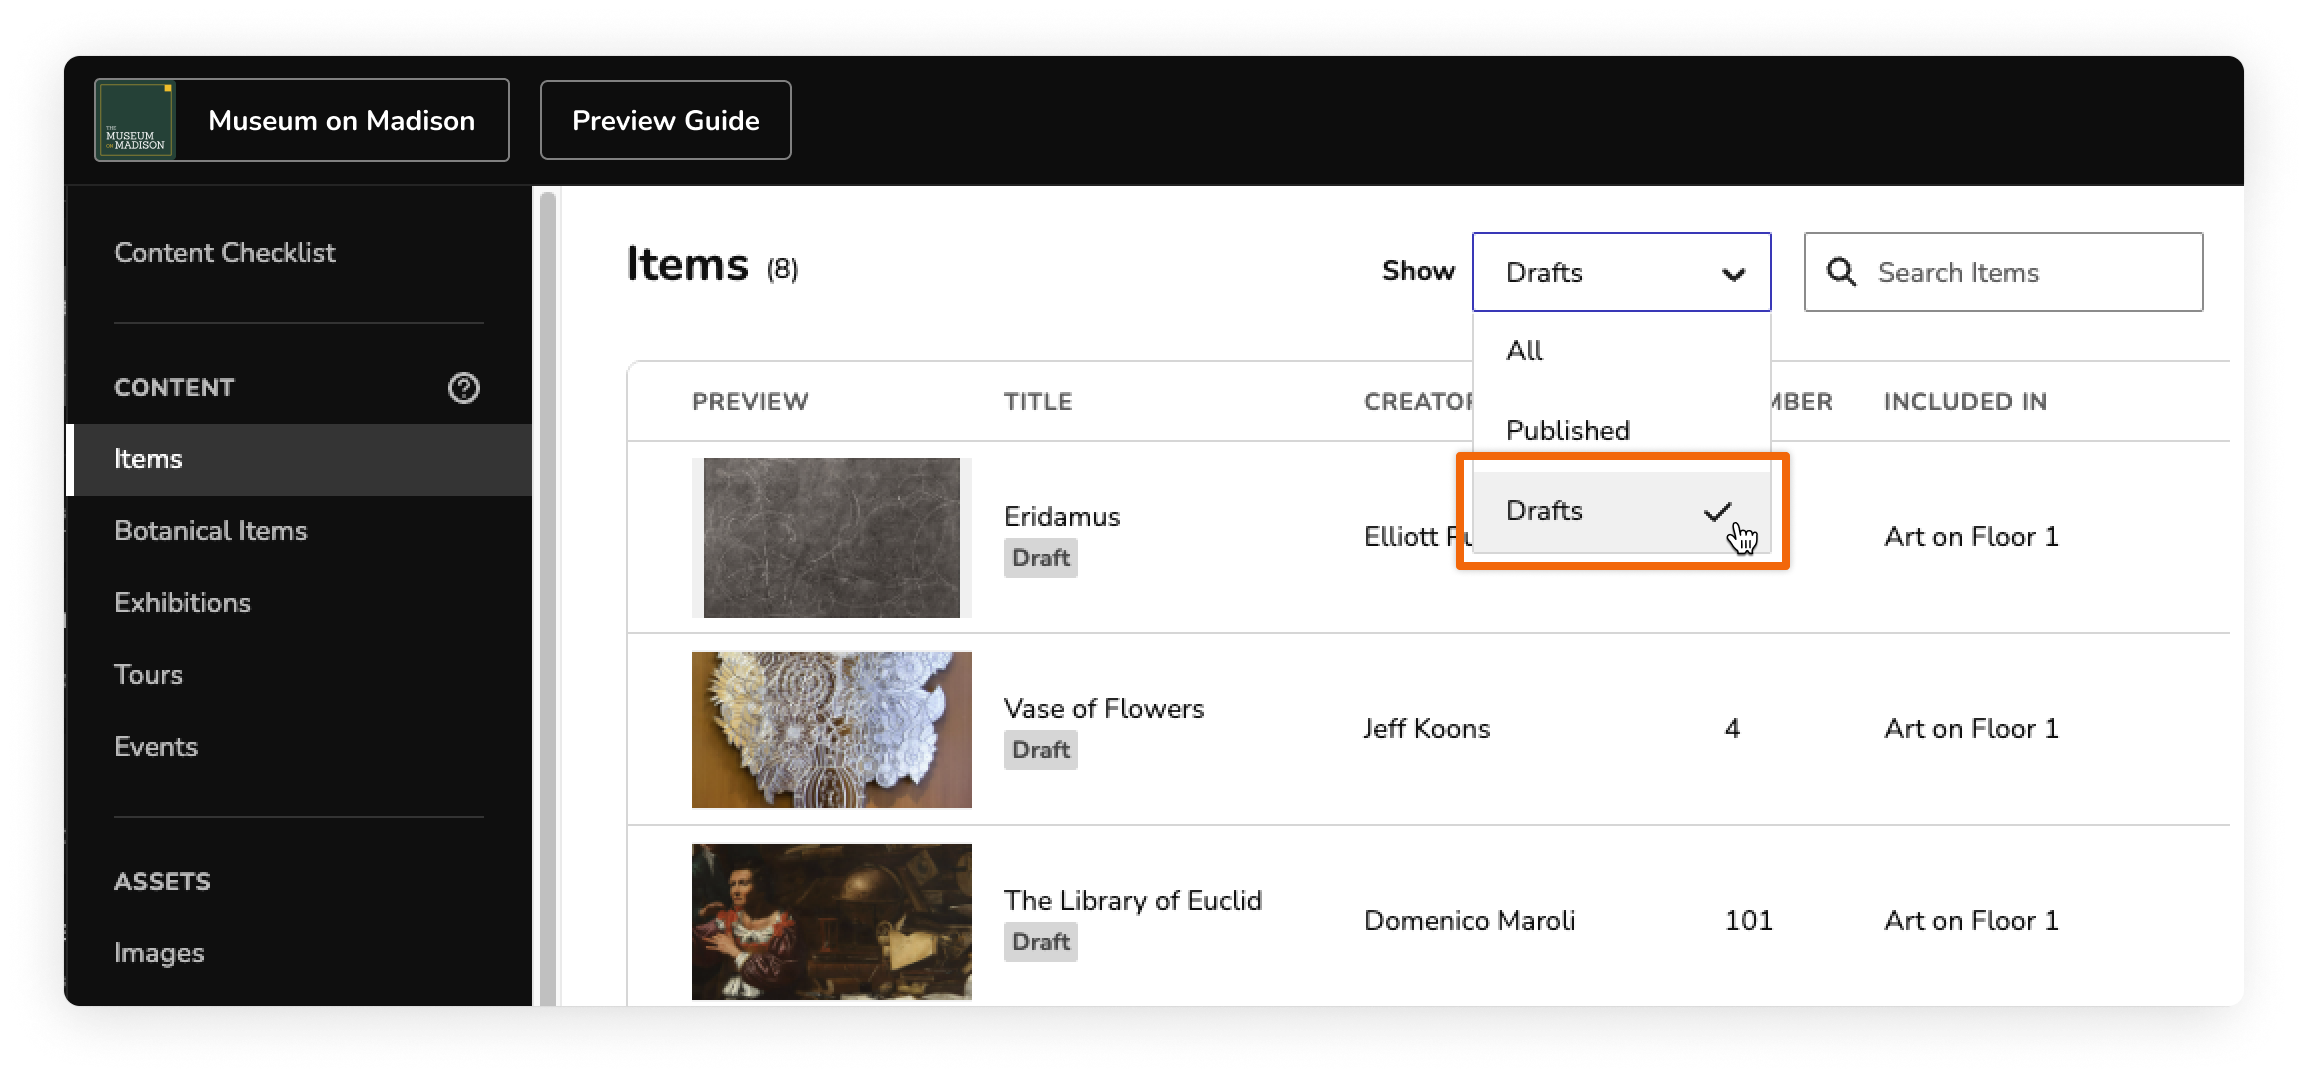The width and height of the screenshot is (2308, 1078).
Task: Click number 4 in Vase of Flowers row
Action: [1733, 729]
